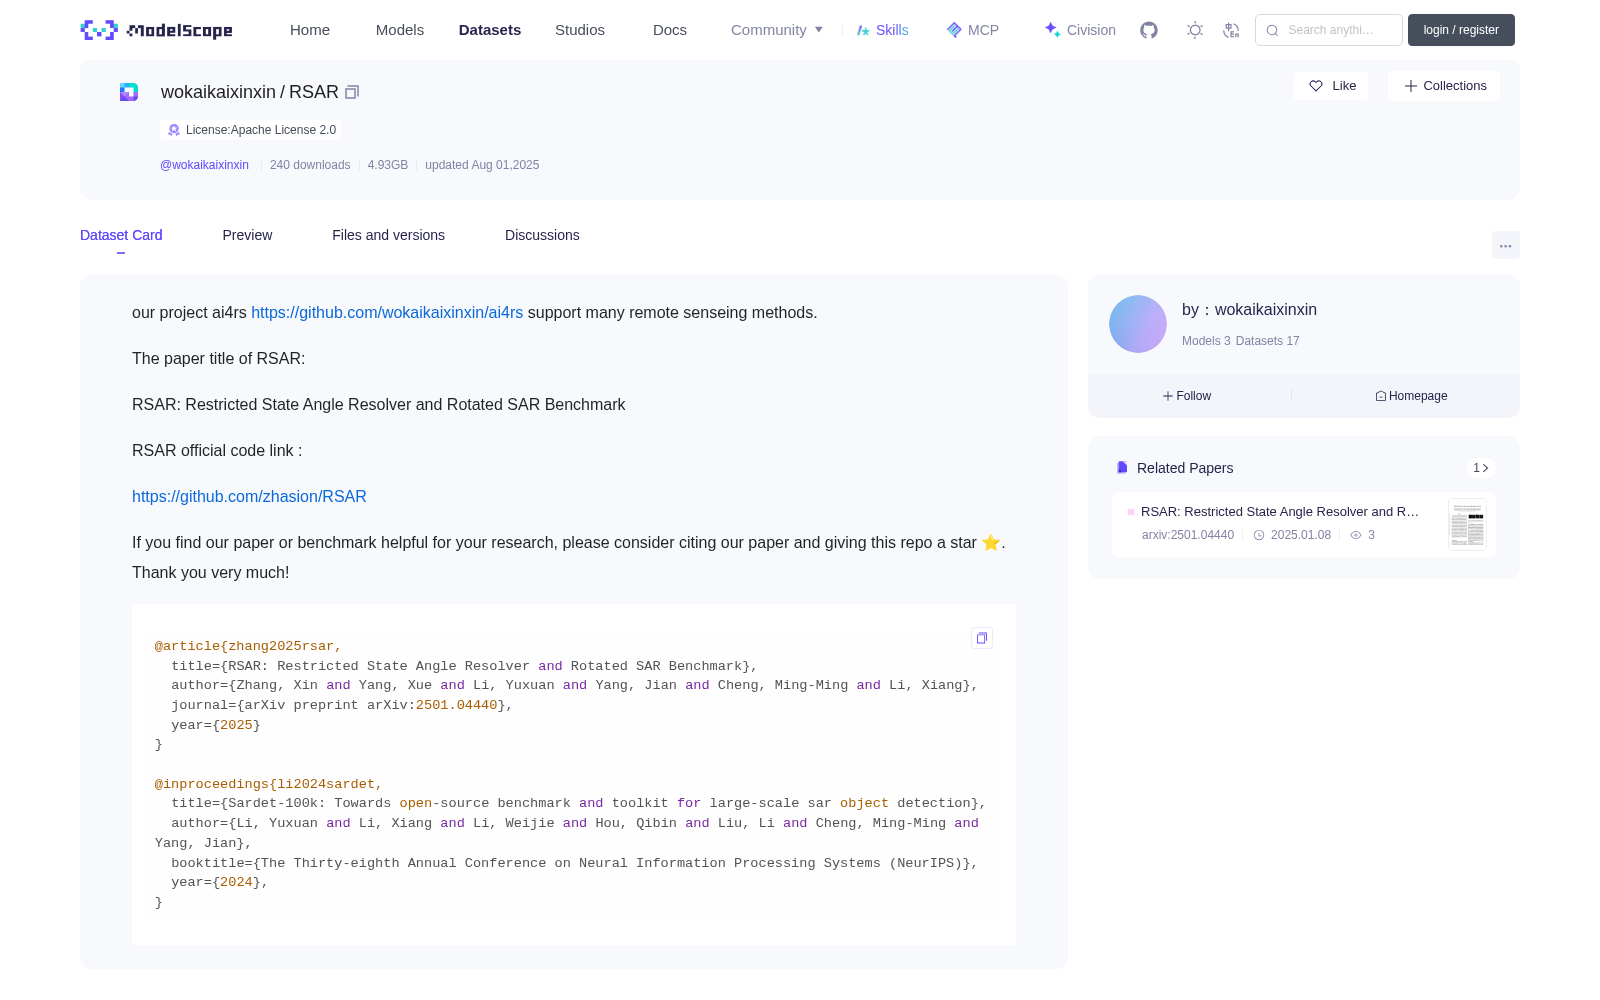Like this dataset with heart button
This screenshot has width=1600, height=1000.
[x=1331, y=86]
